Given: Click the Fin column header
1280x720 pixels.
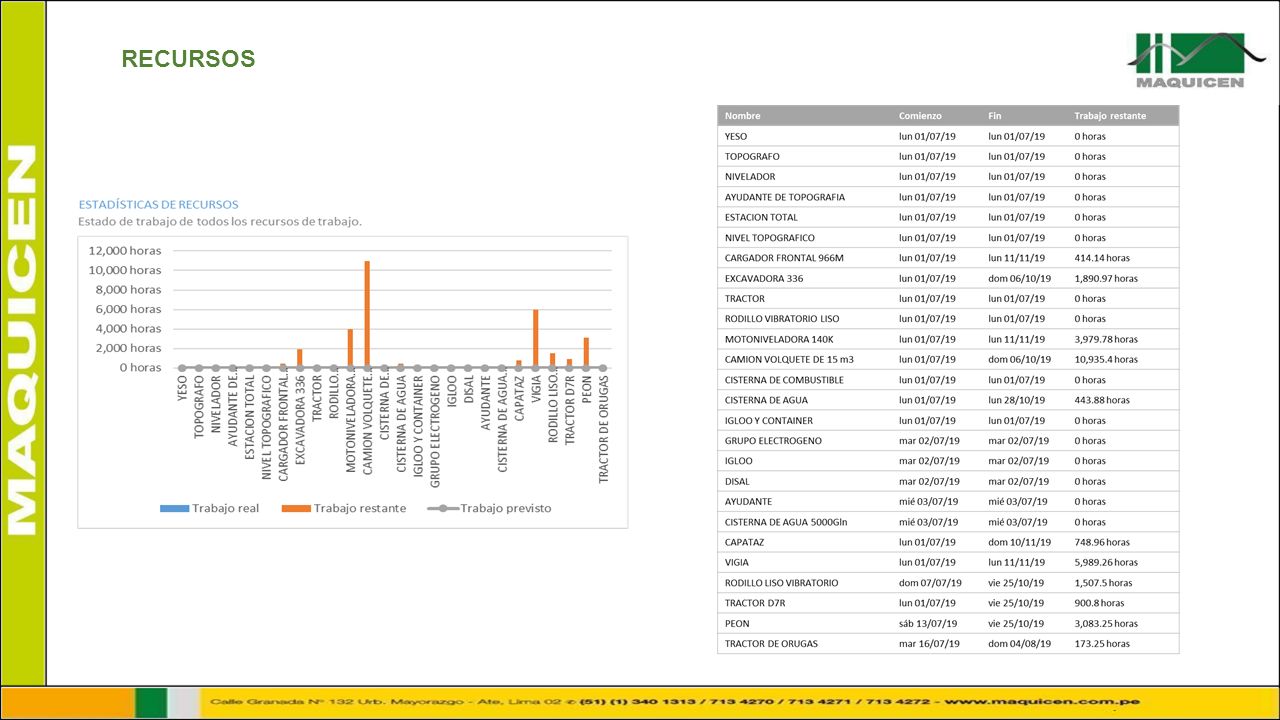Looking at the screenshot, I should 994,116.
